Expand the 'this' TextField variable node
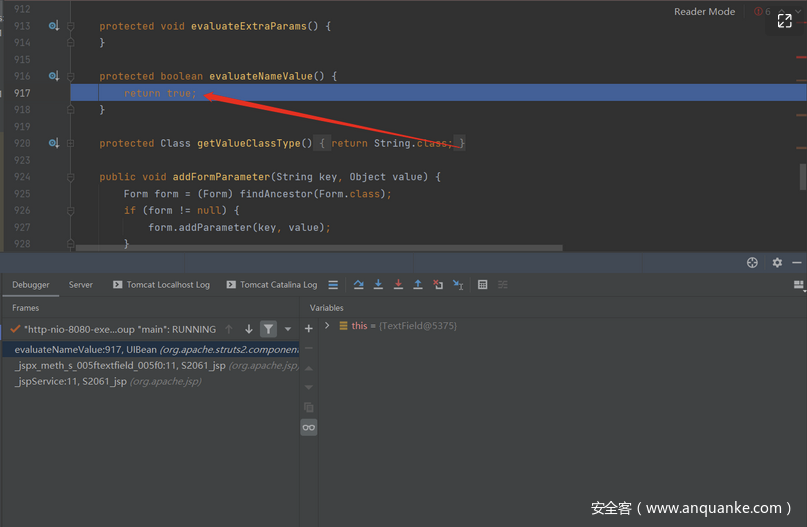The image size is (807, 527). (x=327, y=326)
